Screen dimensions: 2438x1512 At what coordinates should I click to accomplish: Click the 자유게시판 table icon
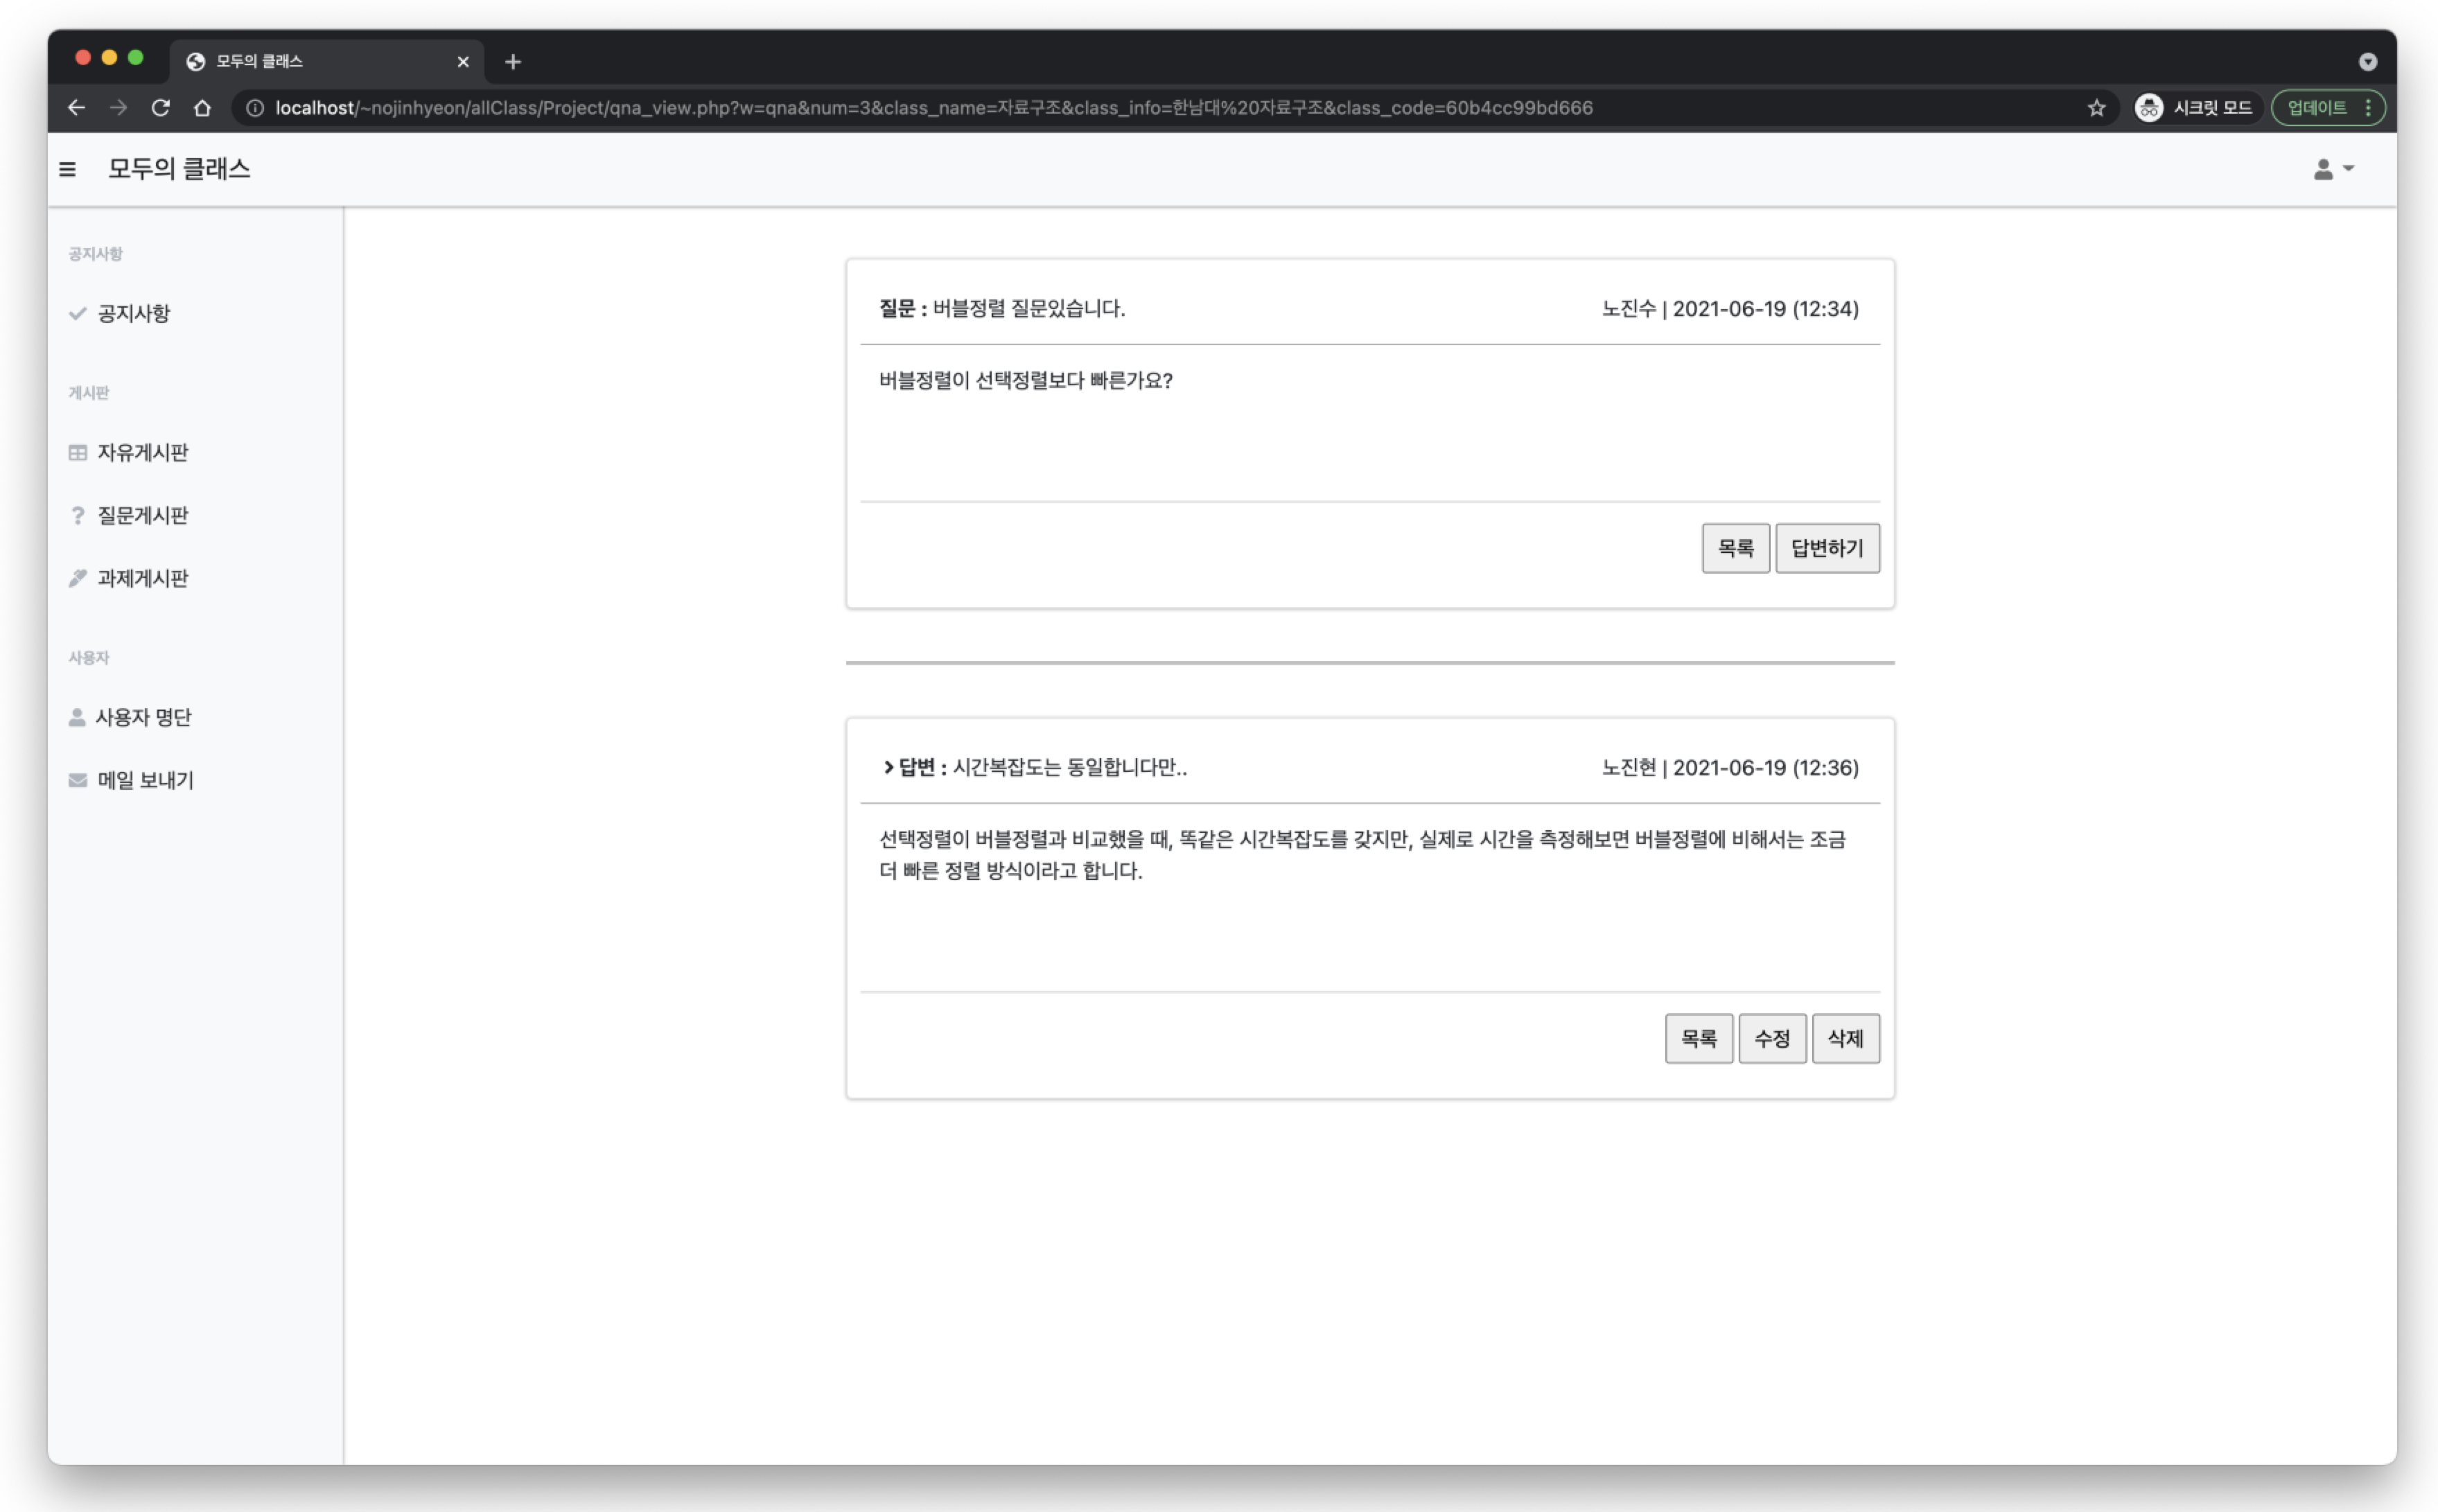click(77, 452)
